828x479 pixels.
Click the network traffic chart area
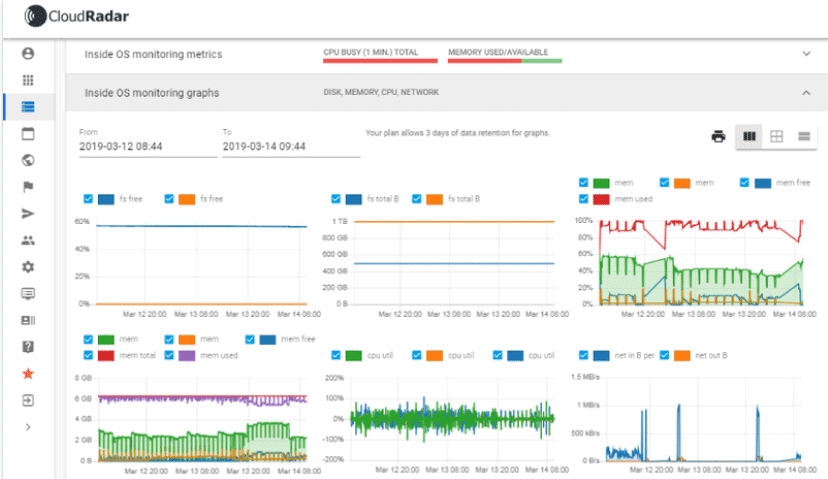pos(703,419)
